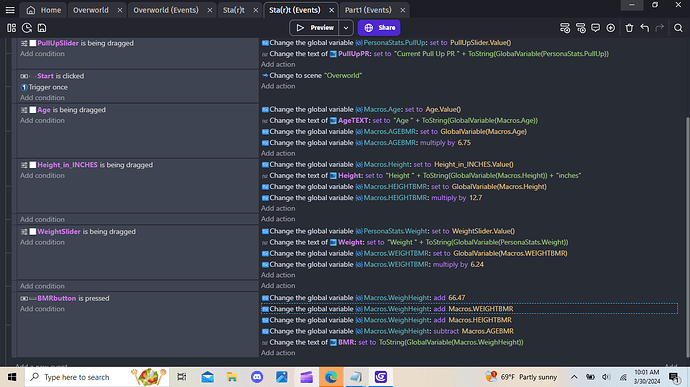Click the AgeTEXT change text action
690x387 pixels.
[400, 121]
